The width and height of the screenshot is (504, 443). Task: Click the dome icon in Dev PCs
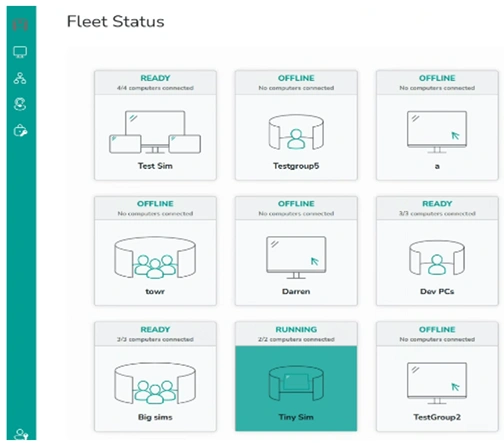(437, 258)
